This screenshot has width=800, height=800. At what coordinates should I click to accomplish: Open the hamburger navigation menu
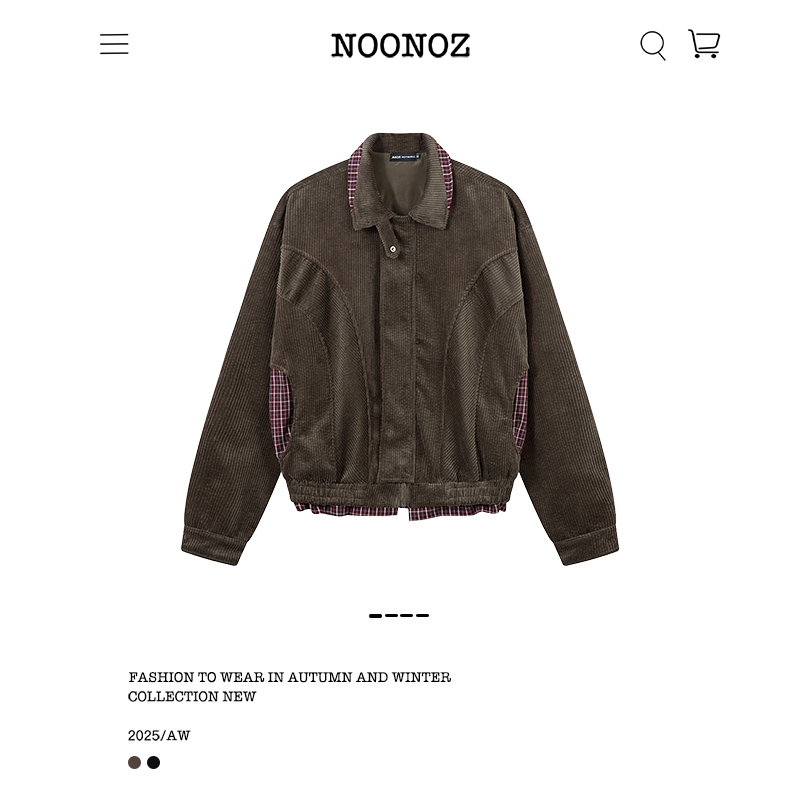114,44
